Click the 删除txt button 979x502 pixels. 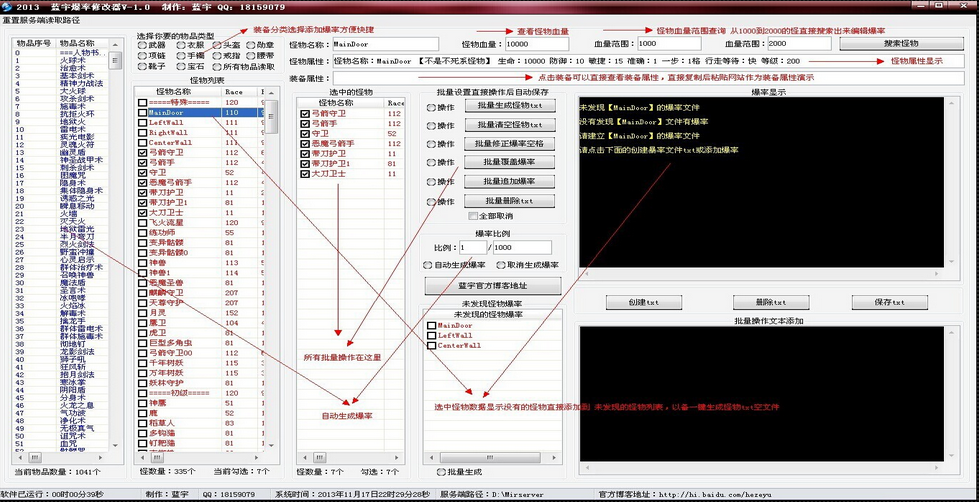pos(771,302)
